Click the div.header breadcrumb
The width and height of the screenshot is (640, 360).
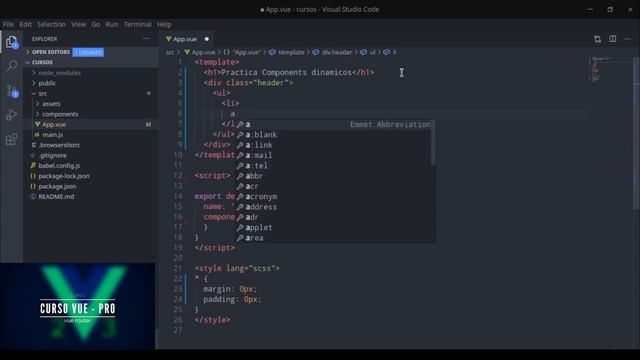(333, 52)
